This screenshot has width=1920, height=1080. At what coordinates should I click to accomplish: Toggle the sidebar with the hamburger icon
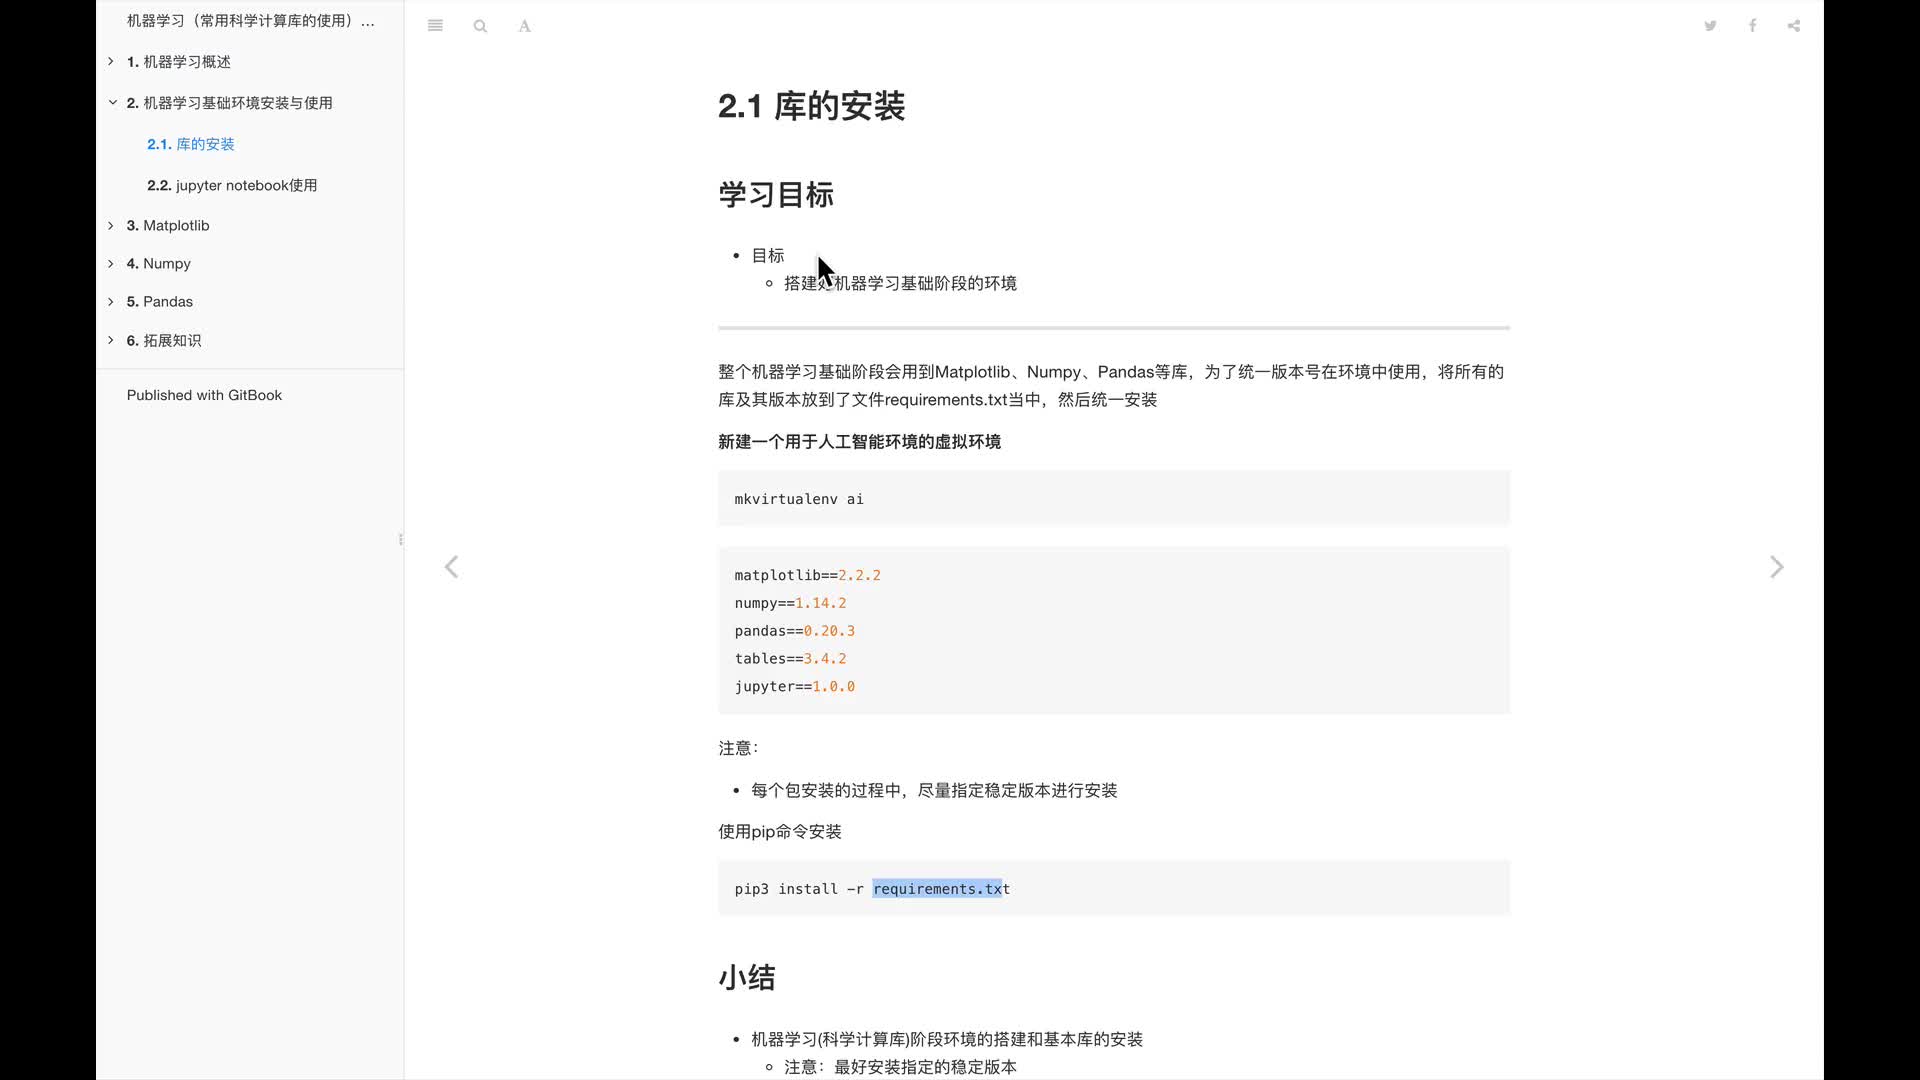[435, 26]
